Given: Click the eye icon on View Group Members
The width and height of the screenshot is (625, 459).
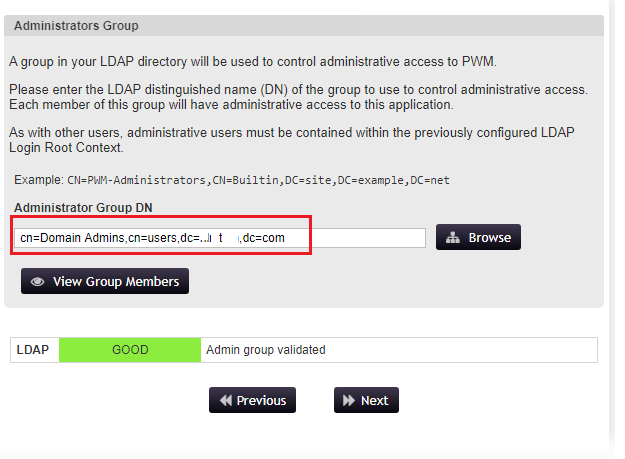Looking at the screenshot, I should click(37, 282).
